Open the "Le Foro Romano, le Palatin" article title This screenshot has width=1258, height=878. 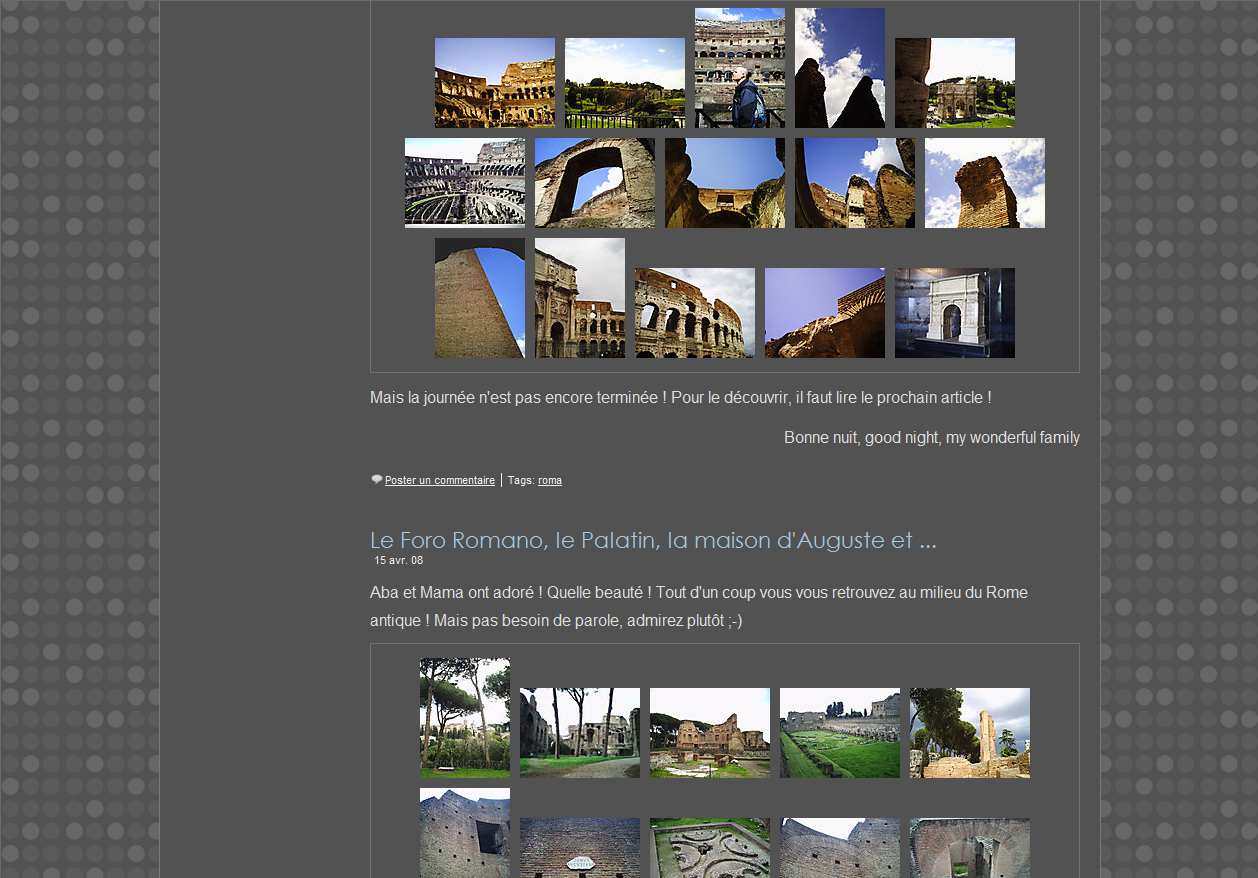(652, 541)
